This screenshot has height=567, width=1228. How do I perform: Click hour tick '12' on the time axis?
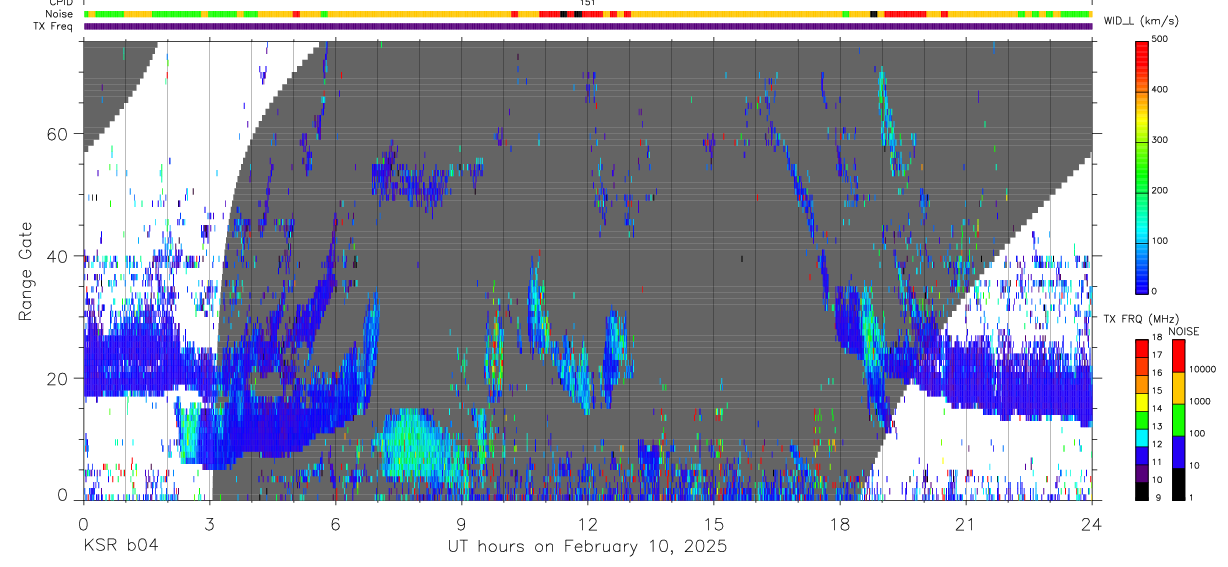pos(588,524)
